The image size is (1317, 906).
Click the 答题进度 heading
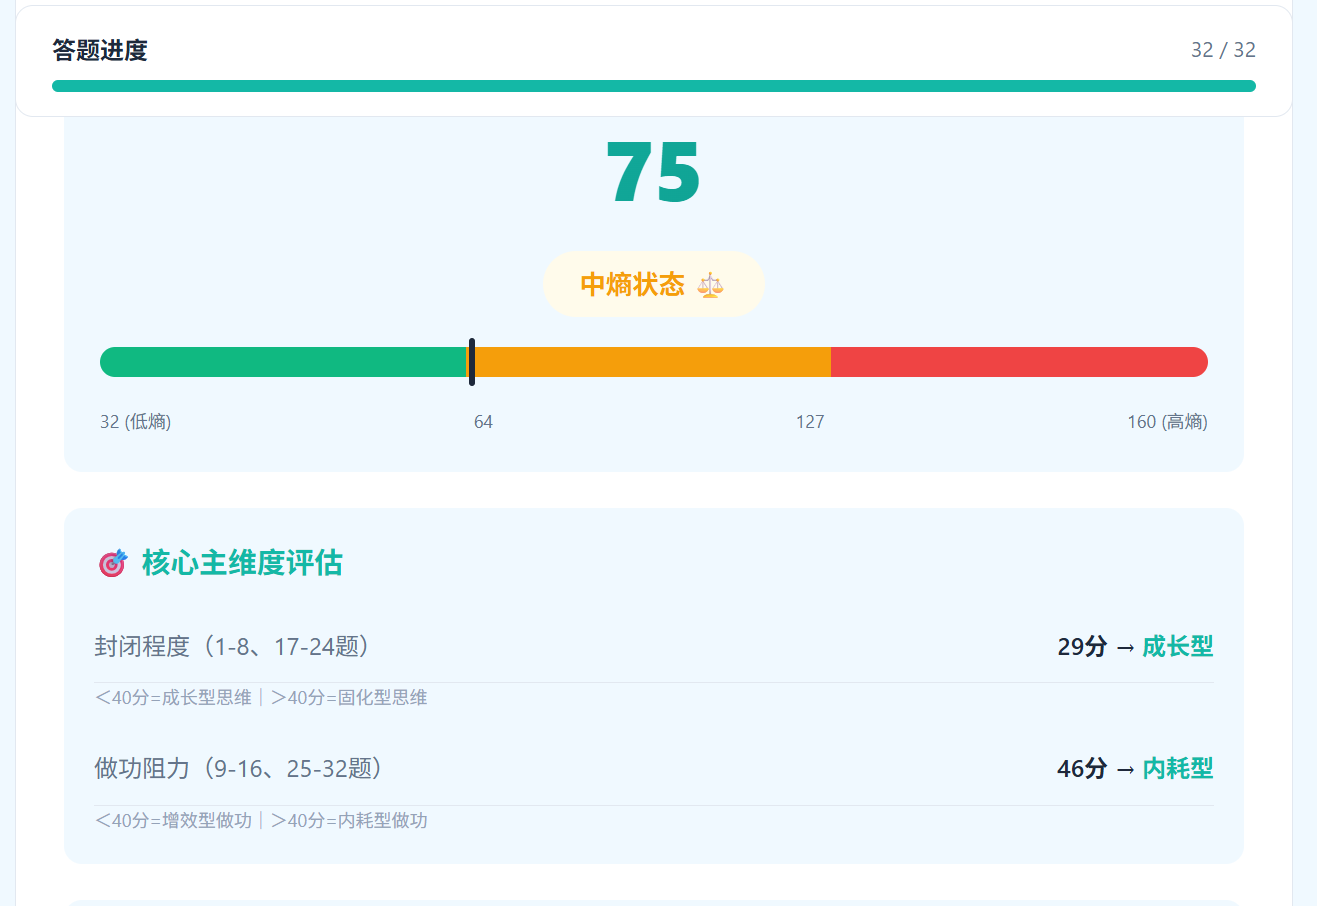coord(100,50)
